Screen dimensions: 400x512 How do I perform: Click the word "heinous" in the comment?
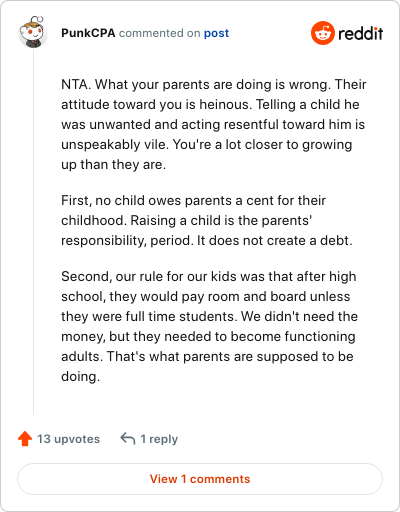tap(224, 104)
